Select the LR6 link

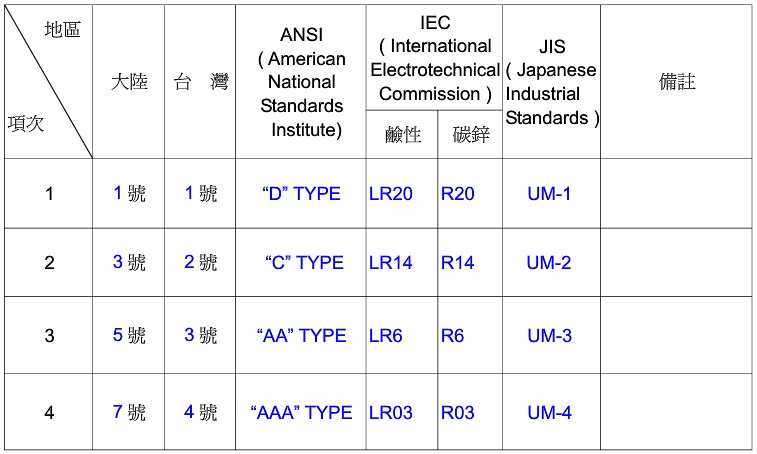click(x=385, y=336)
